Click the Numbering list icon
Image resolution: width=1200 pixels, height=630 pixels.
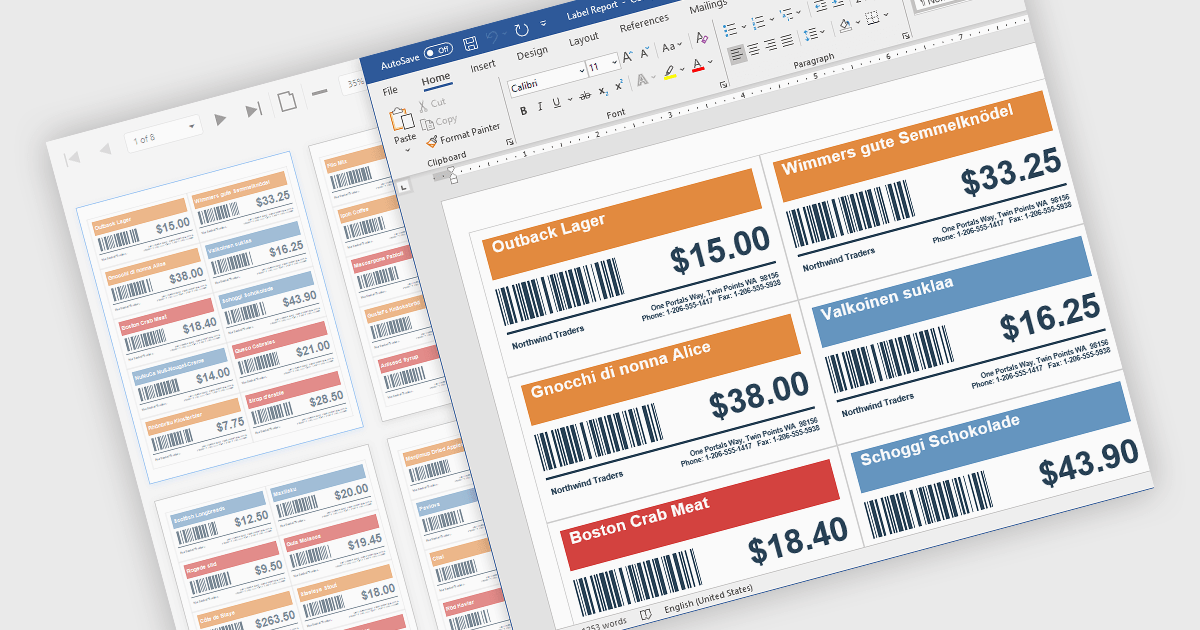pos(759,21)
